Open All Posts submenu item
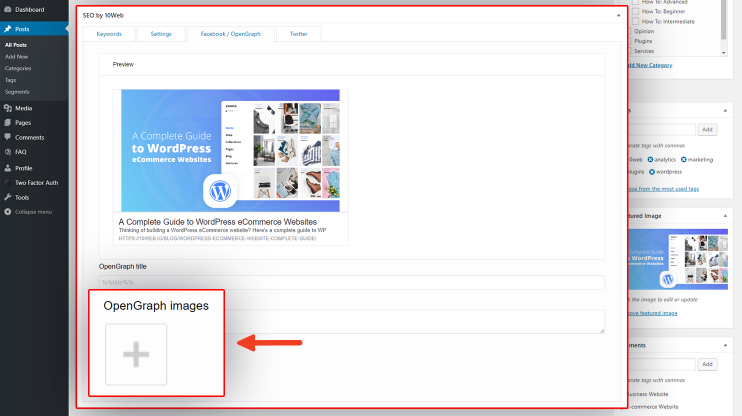 tap(16, 45)
